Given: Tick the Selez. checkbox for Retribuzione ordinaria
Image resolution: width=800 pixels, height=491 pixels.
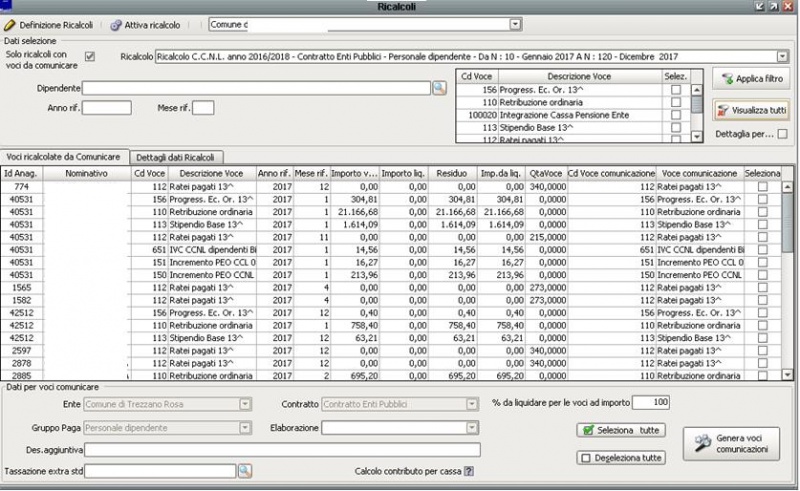Looking at the screenshot, I should coord(676,103).
